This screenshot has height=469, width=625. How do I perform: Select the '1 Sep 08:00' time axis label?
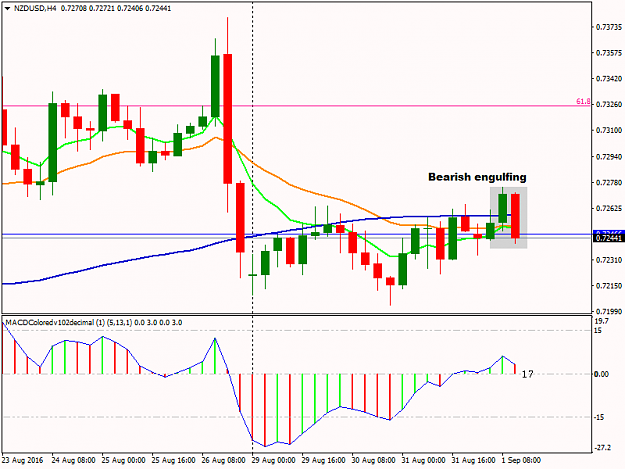pos(521,460)
